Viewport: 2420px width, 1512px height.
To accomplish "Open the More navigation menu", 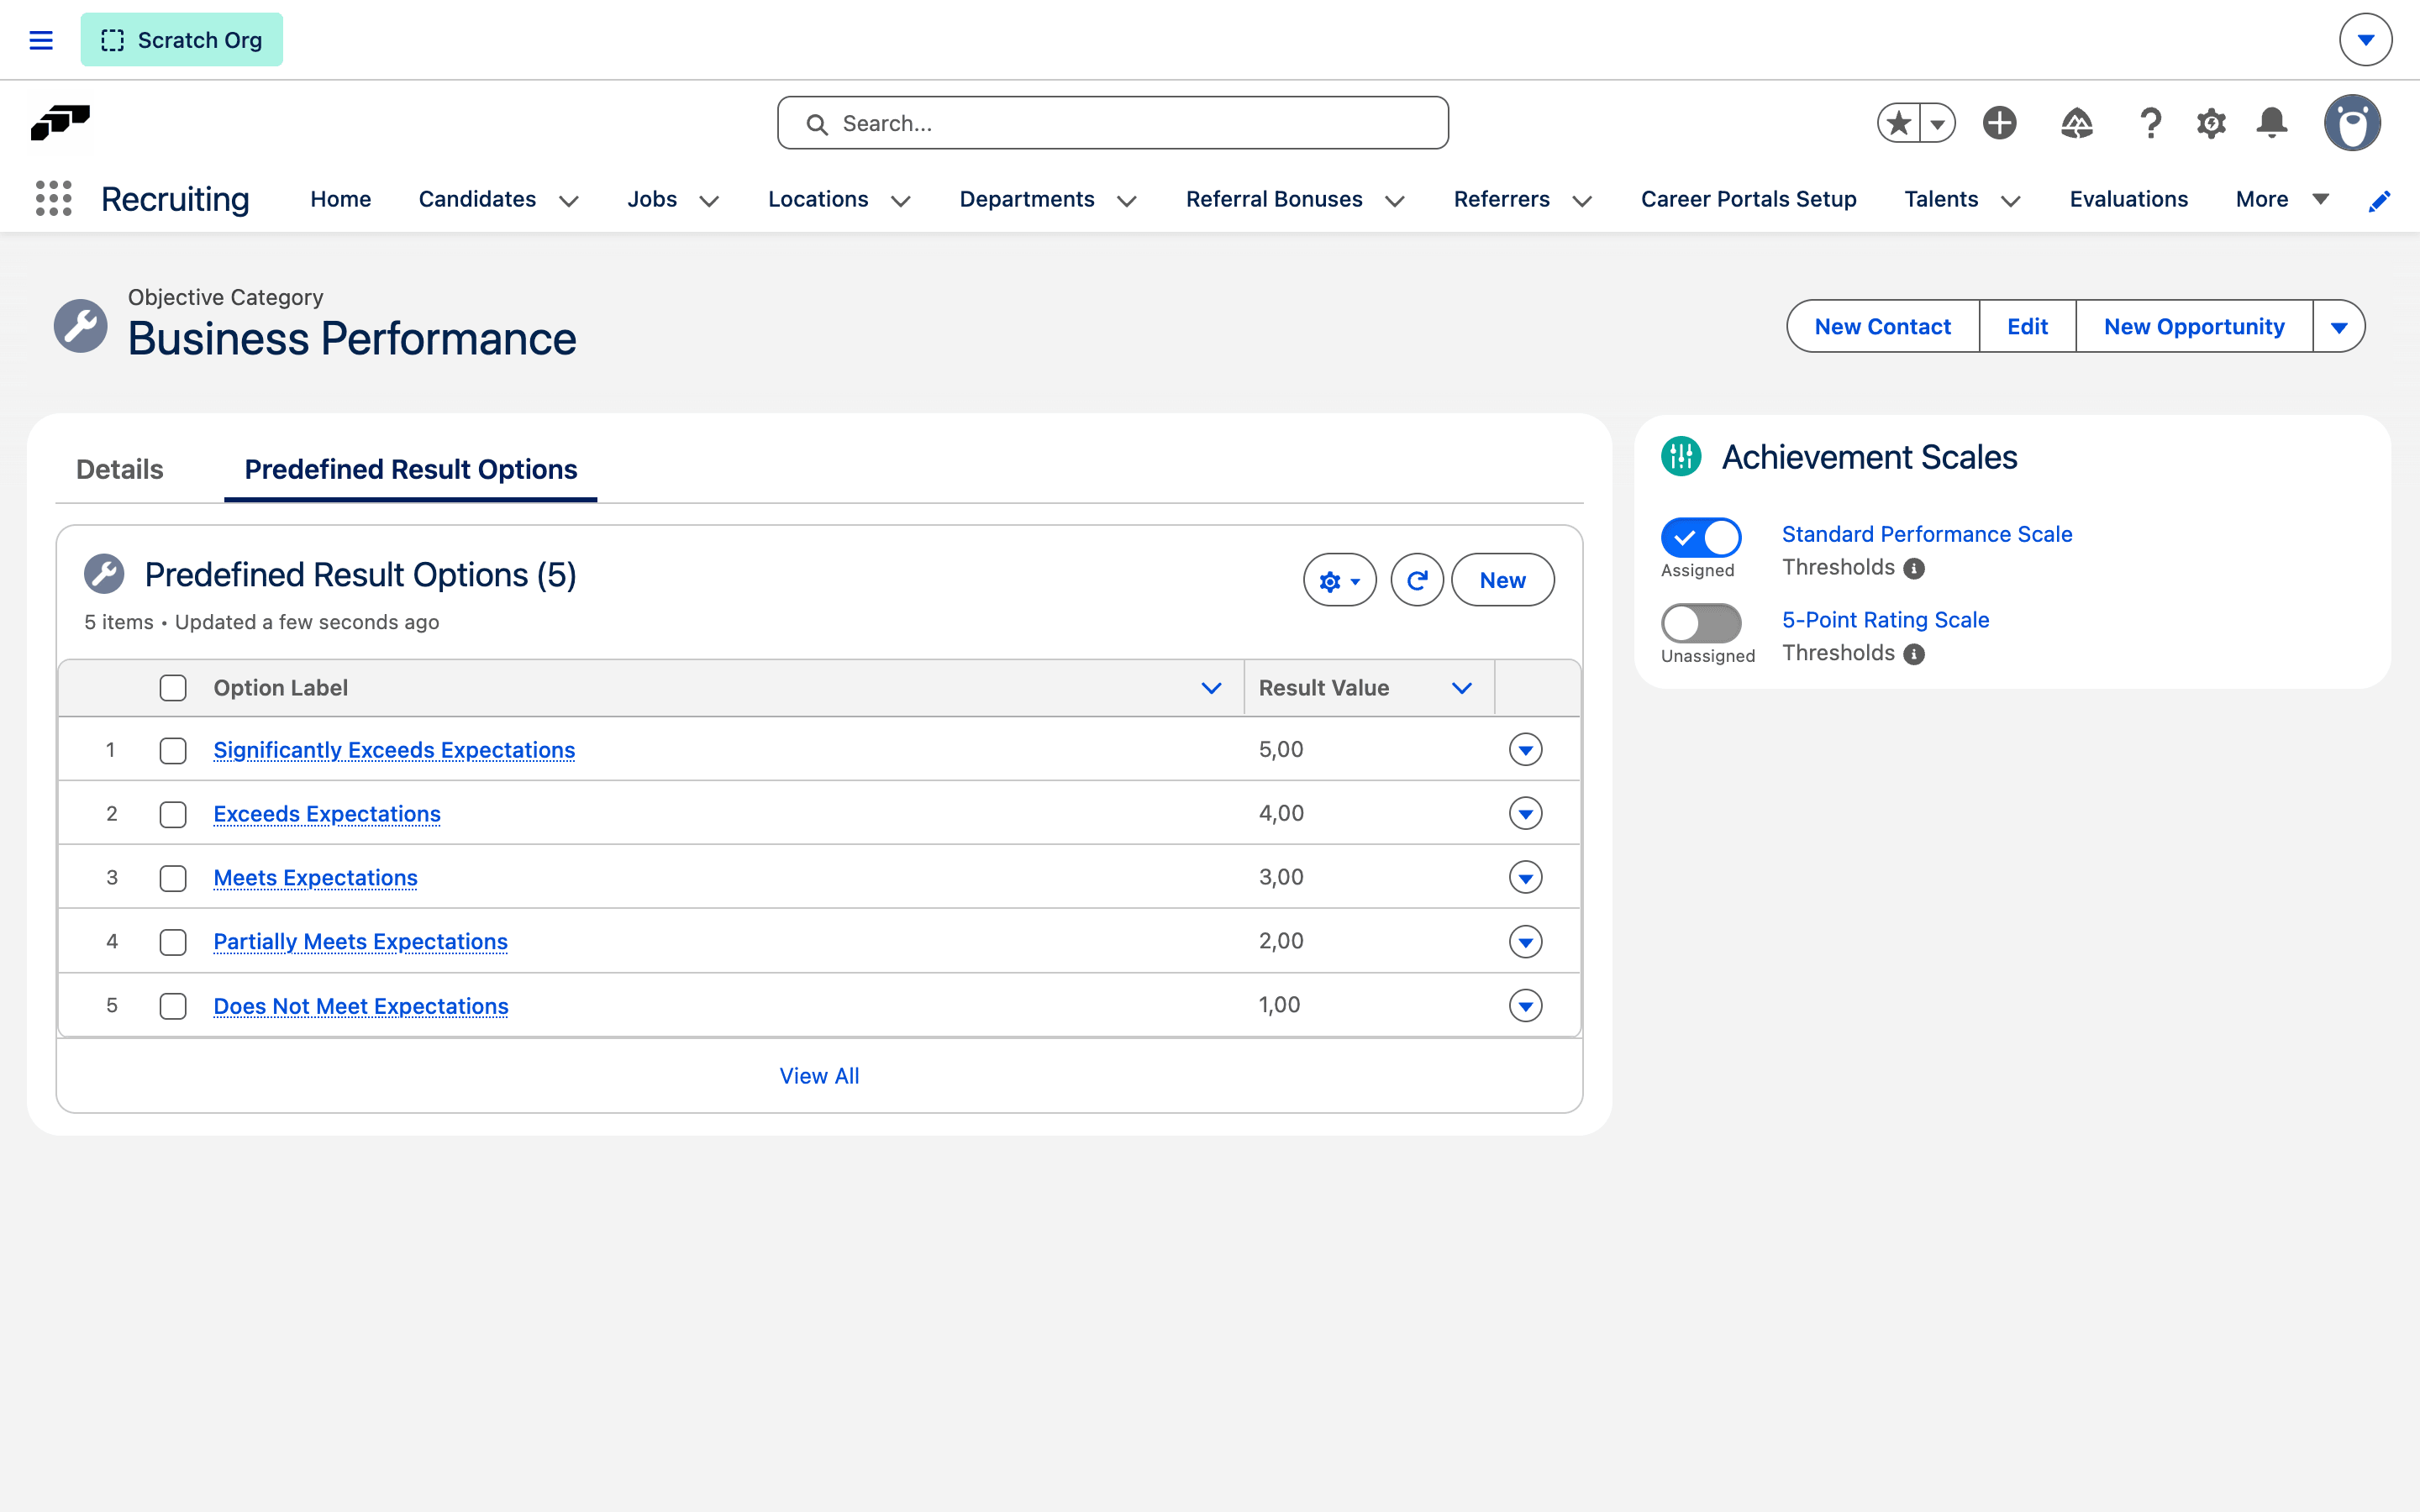I will (x=2282, y=199).
